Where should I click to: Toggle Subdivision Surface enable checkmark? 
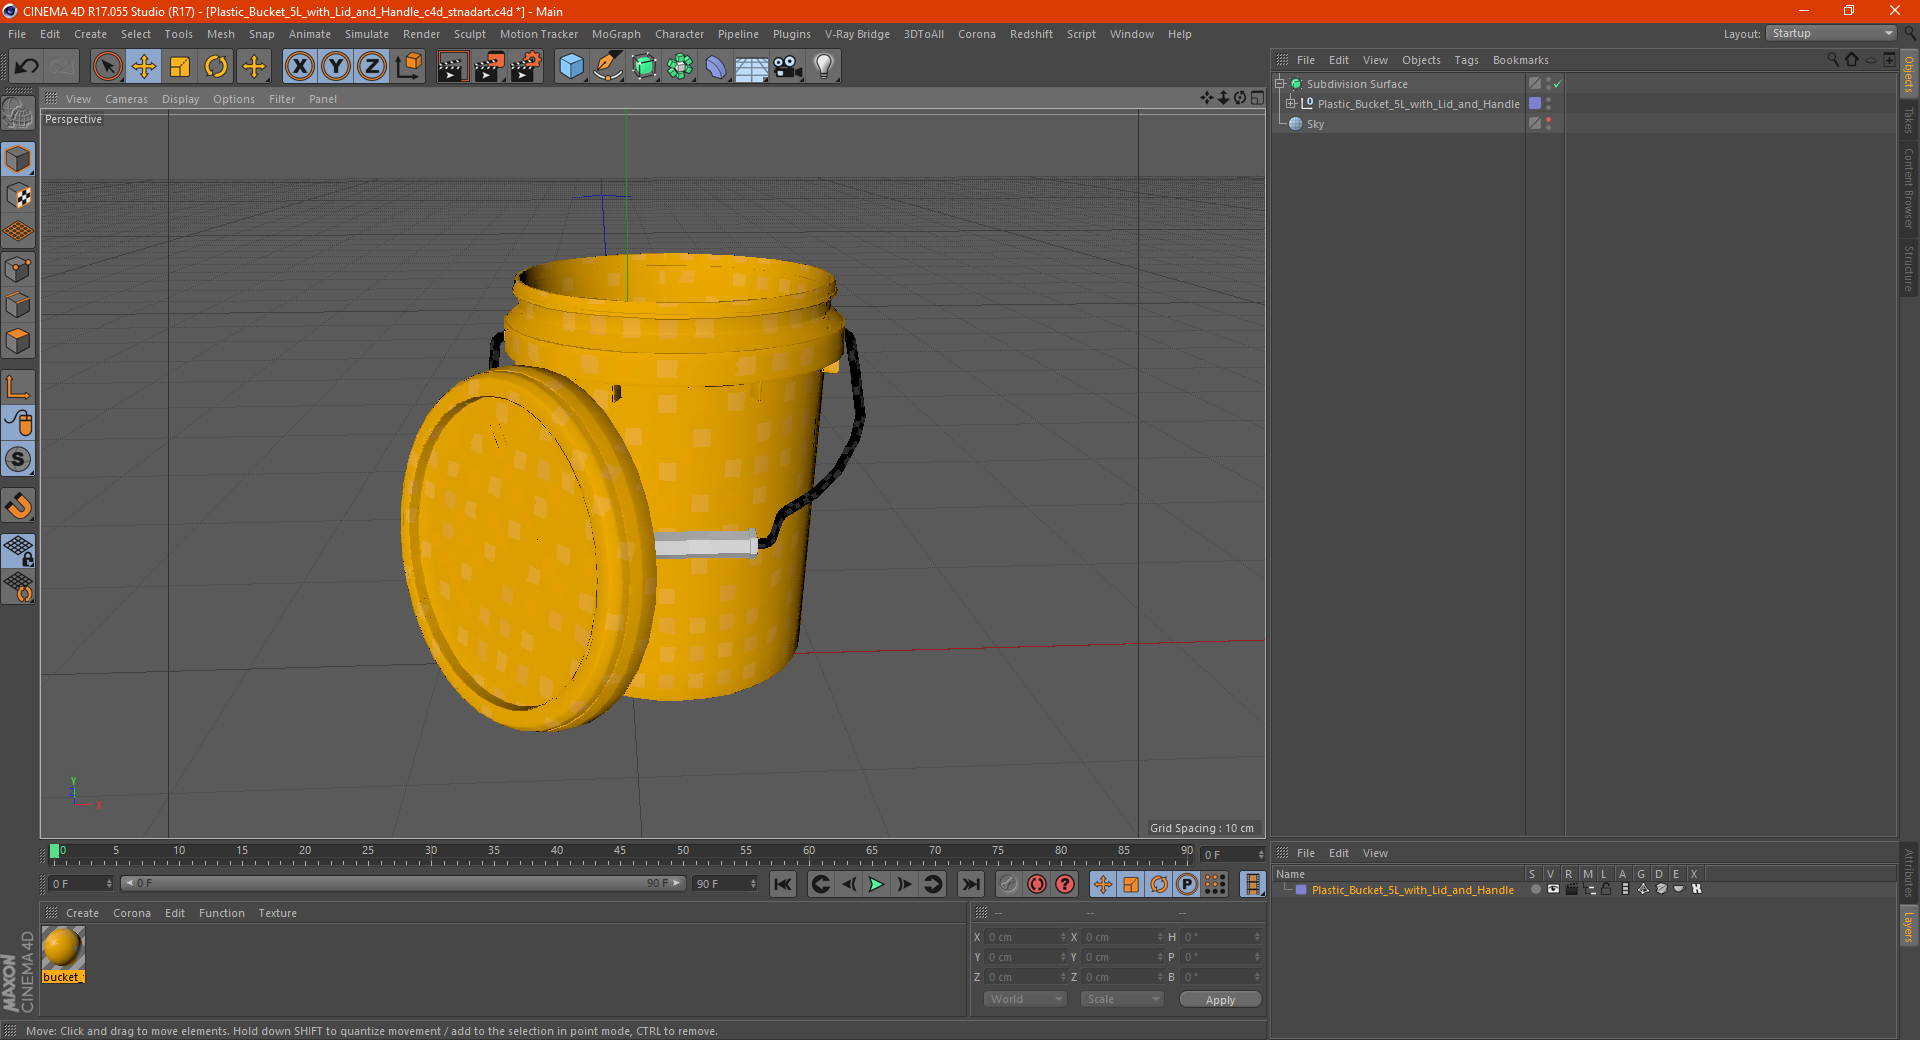tap(1557, 84)
